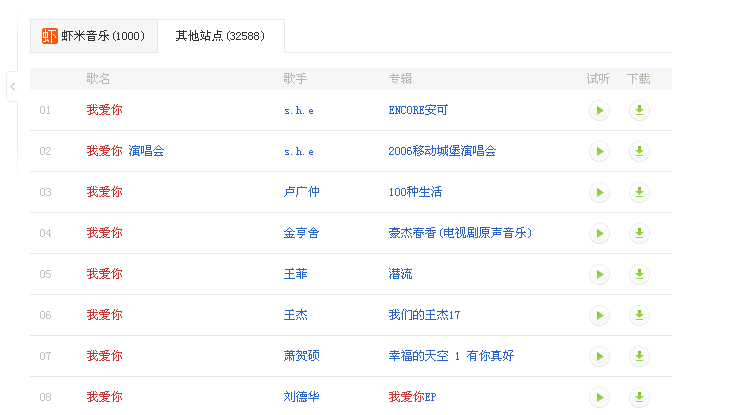Viewport: 749px width, 415px height.
Task: Open album 幸福的天空 1 有你真好
Action: coord(451,356)
